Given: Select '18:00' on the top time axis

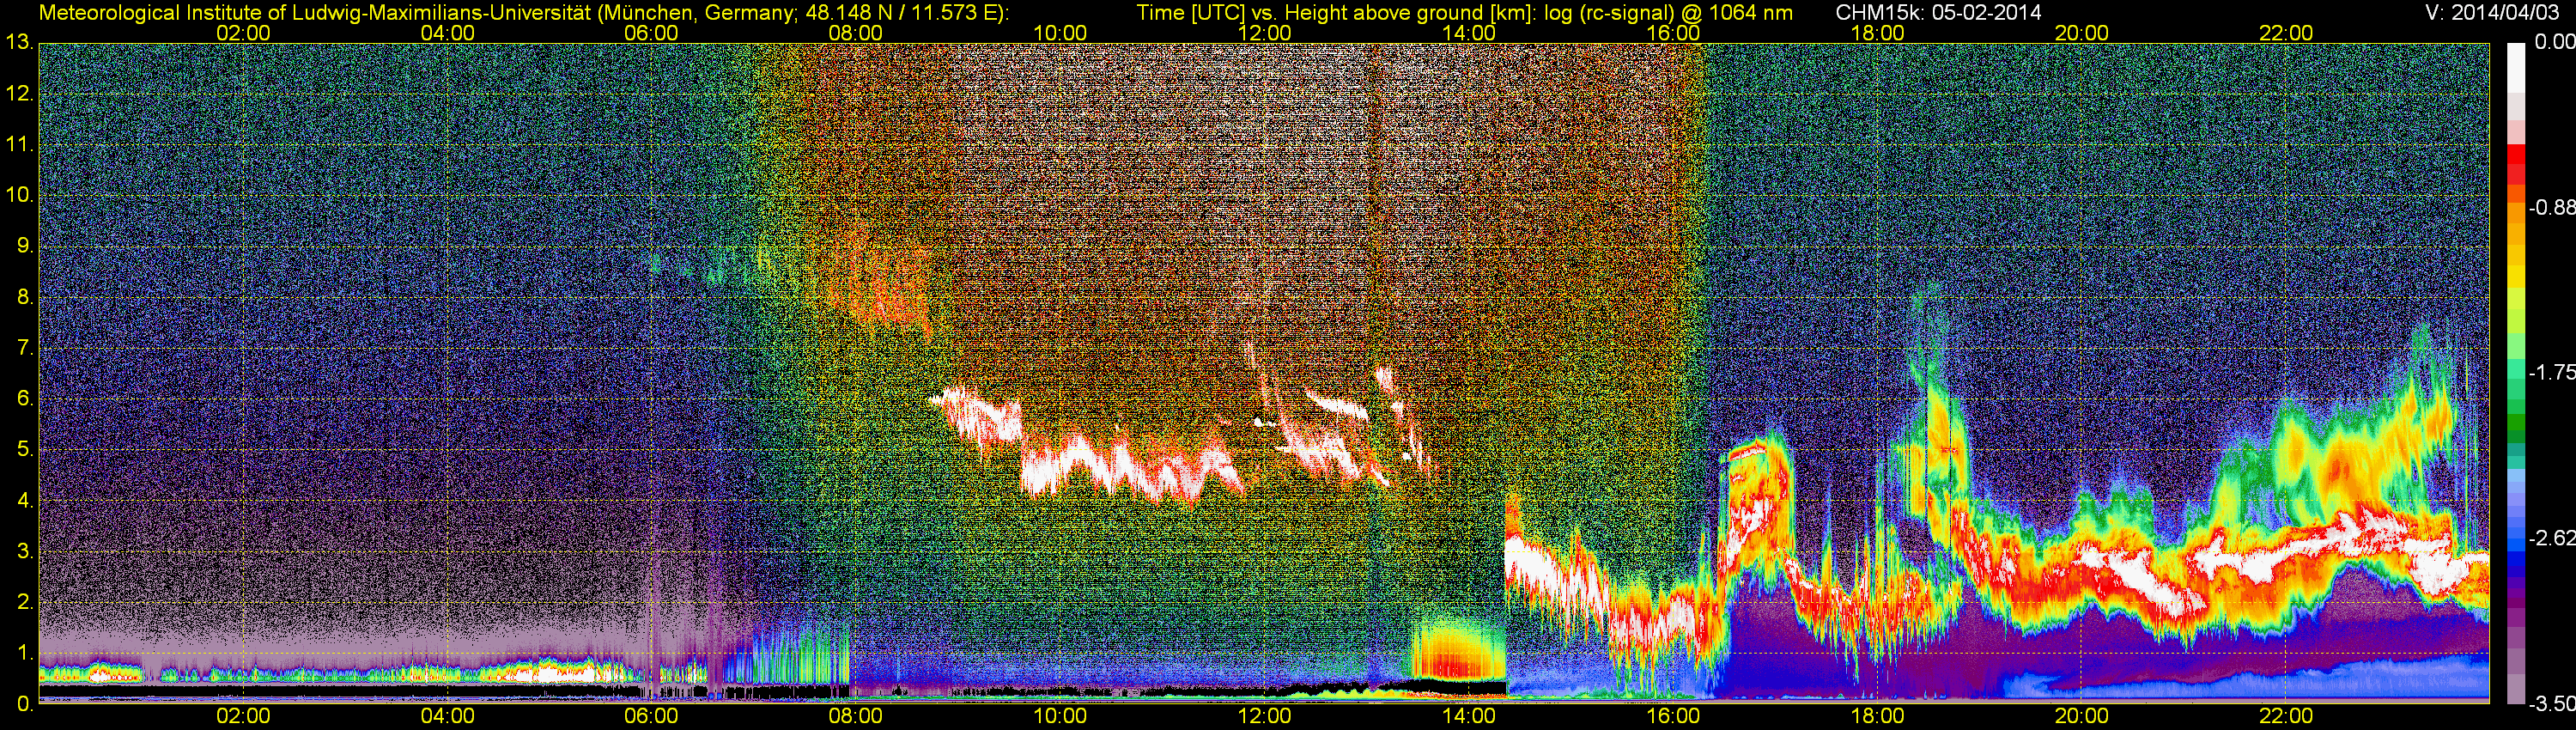Looking at the screenshot, I should 1877,33.
